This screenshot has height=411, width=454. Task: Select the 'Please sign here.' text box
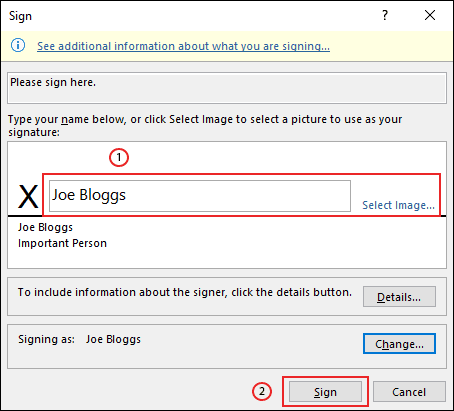227,88
